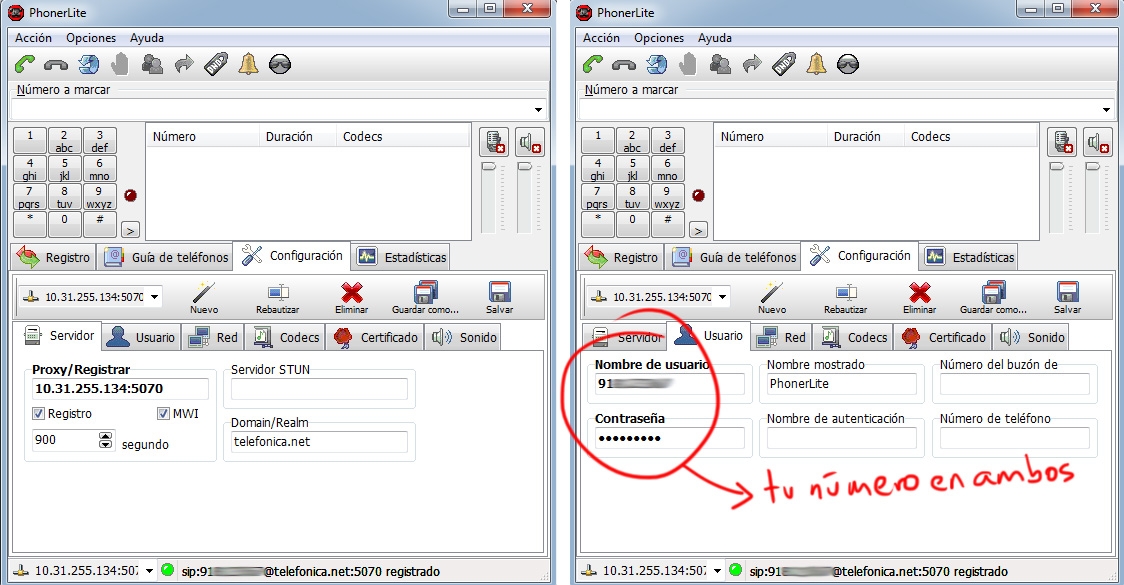
Task: Open Número a marcar dropdown in left window
Action: click(x=538, y=110)
